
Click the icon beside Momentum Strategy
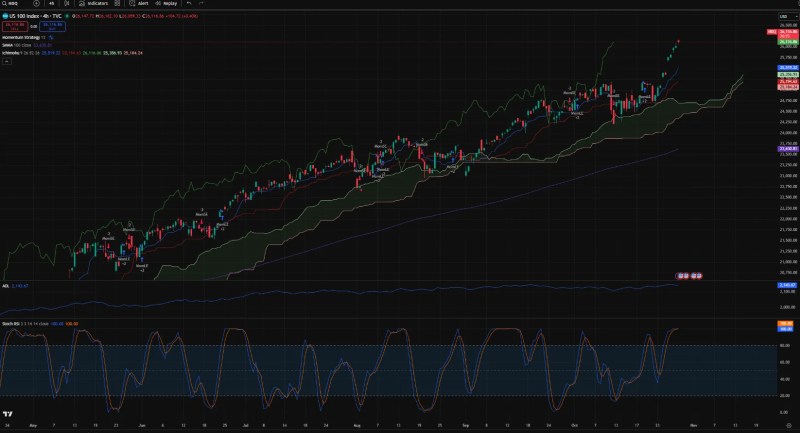(x=51, y=38)
